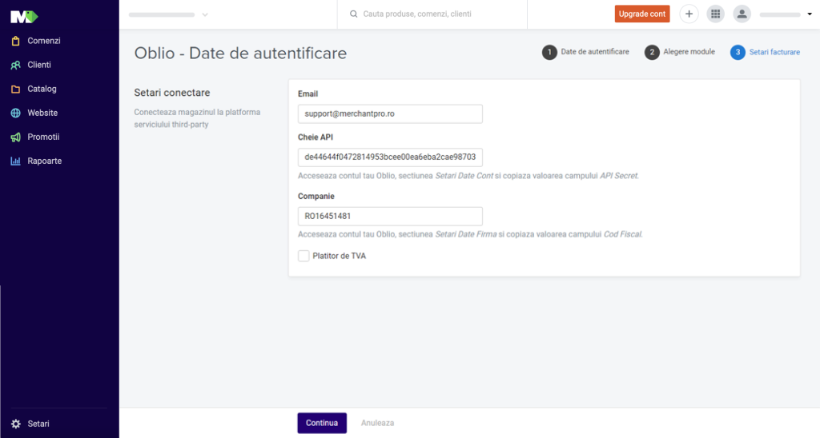Click the Continua button

pos(322,423)
